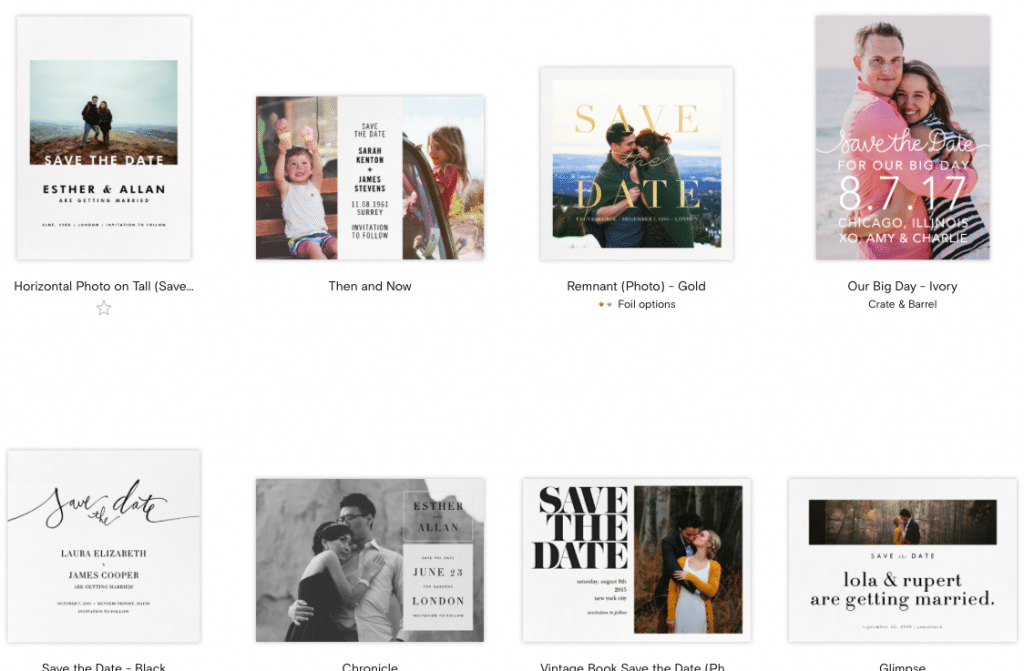Select the Our Big Day 8.7.17 card thumbnail
The image size is (1024, 671).
coord(902,138)
